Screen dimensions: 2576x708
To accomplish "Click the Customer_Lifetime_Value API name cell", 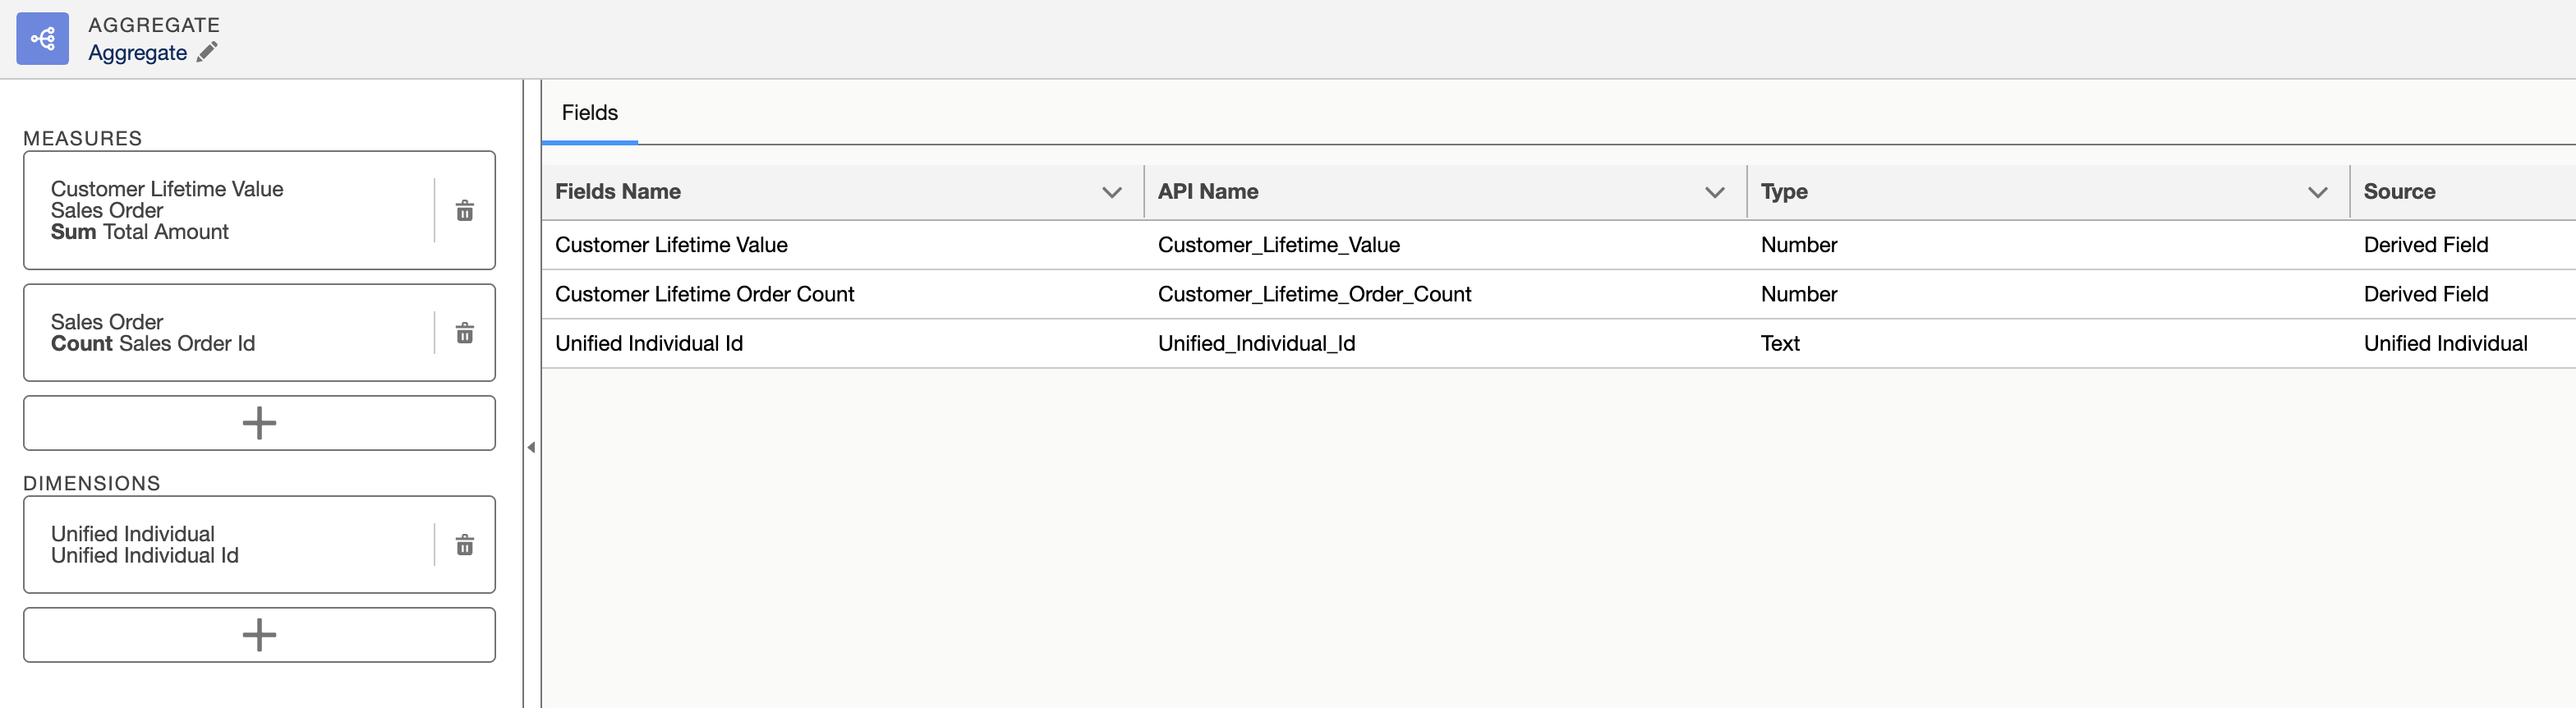I will pyautogui.click(x=1278, y=245).
